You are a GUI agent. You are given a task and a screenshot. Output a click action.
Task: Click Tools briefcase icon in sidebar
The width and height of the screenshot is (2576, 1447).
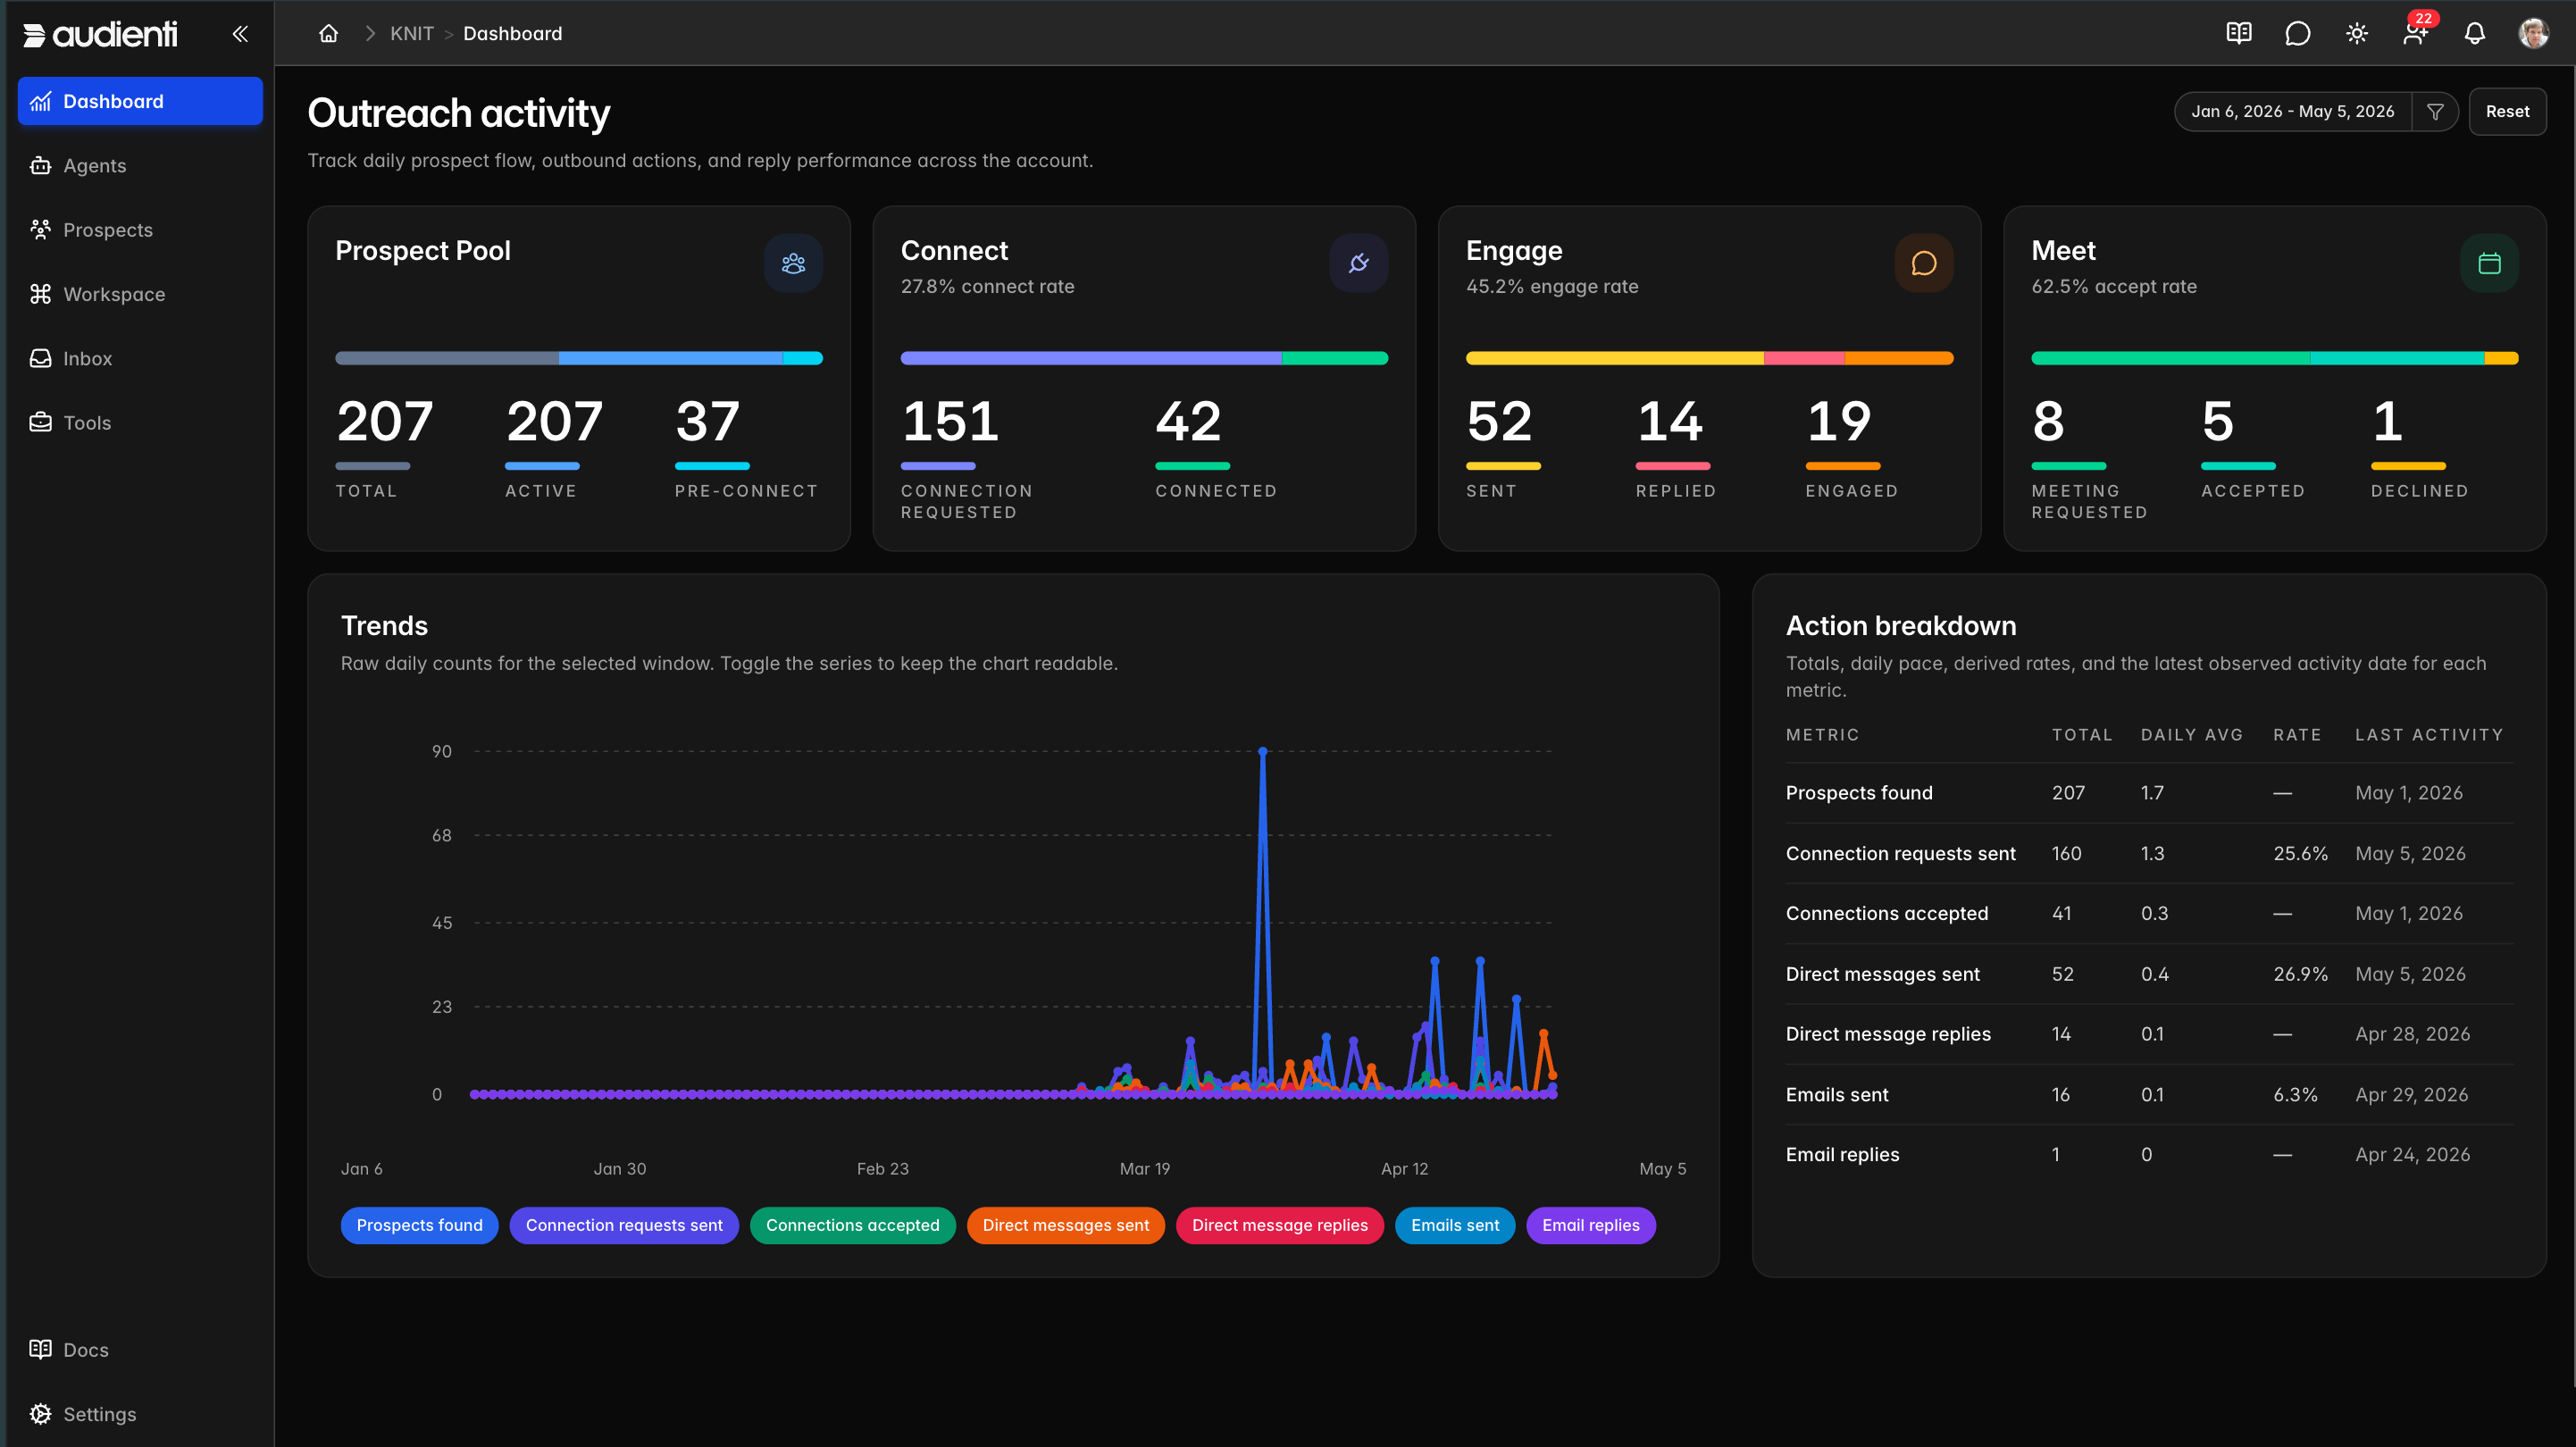(x=40, y=422)
